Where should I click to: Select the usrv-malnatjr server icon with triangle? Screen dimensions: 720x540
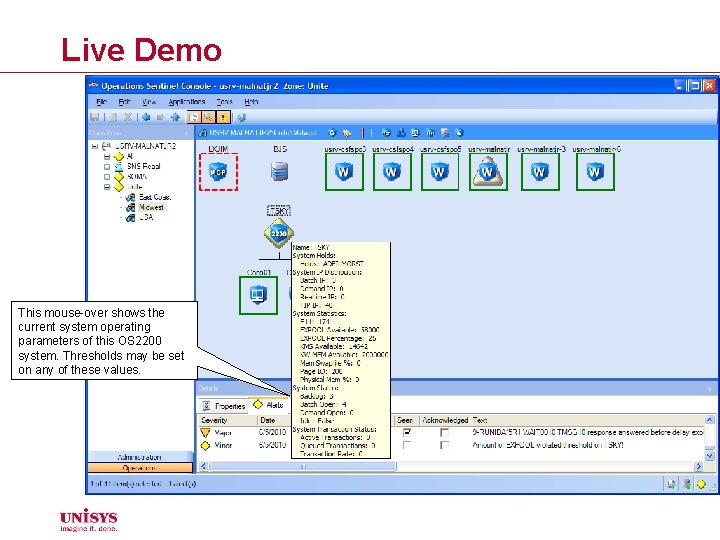(x=488, y=172)
